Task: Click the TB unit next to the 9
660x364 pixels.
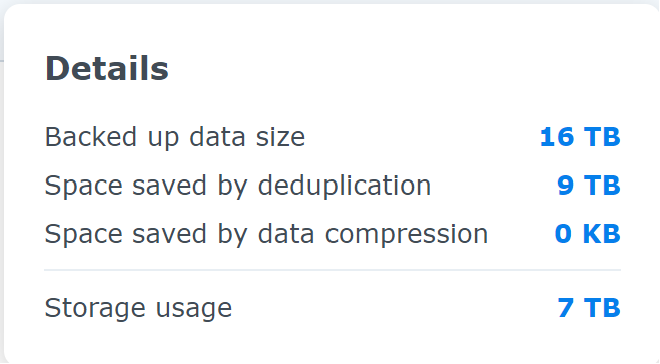Action: pyautogui.click(x=602, y=185)
